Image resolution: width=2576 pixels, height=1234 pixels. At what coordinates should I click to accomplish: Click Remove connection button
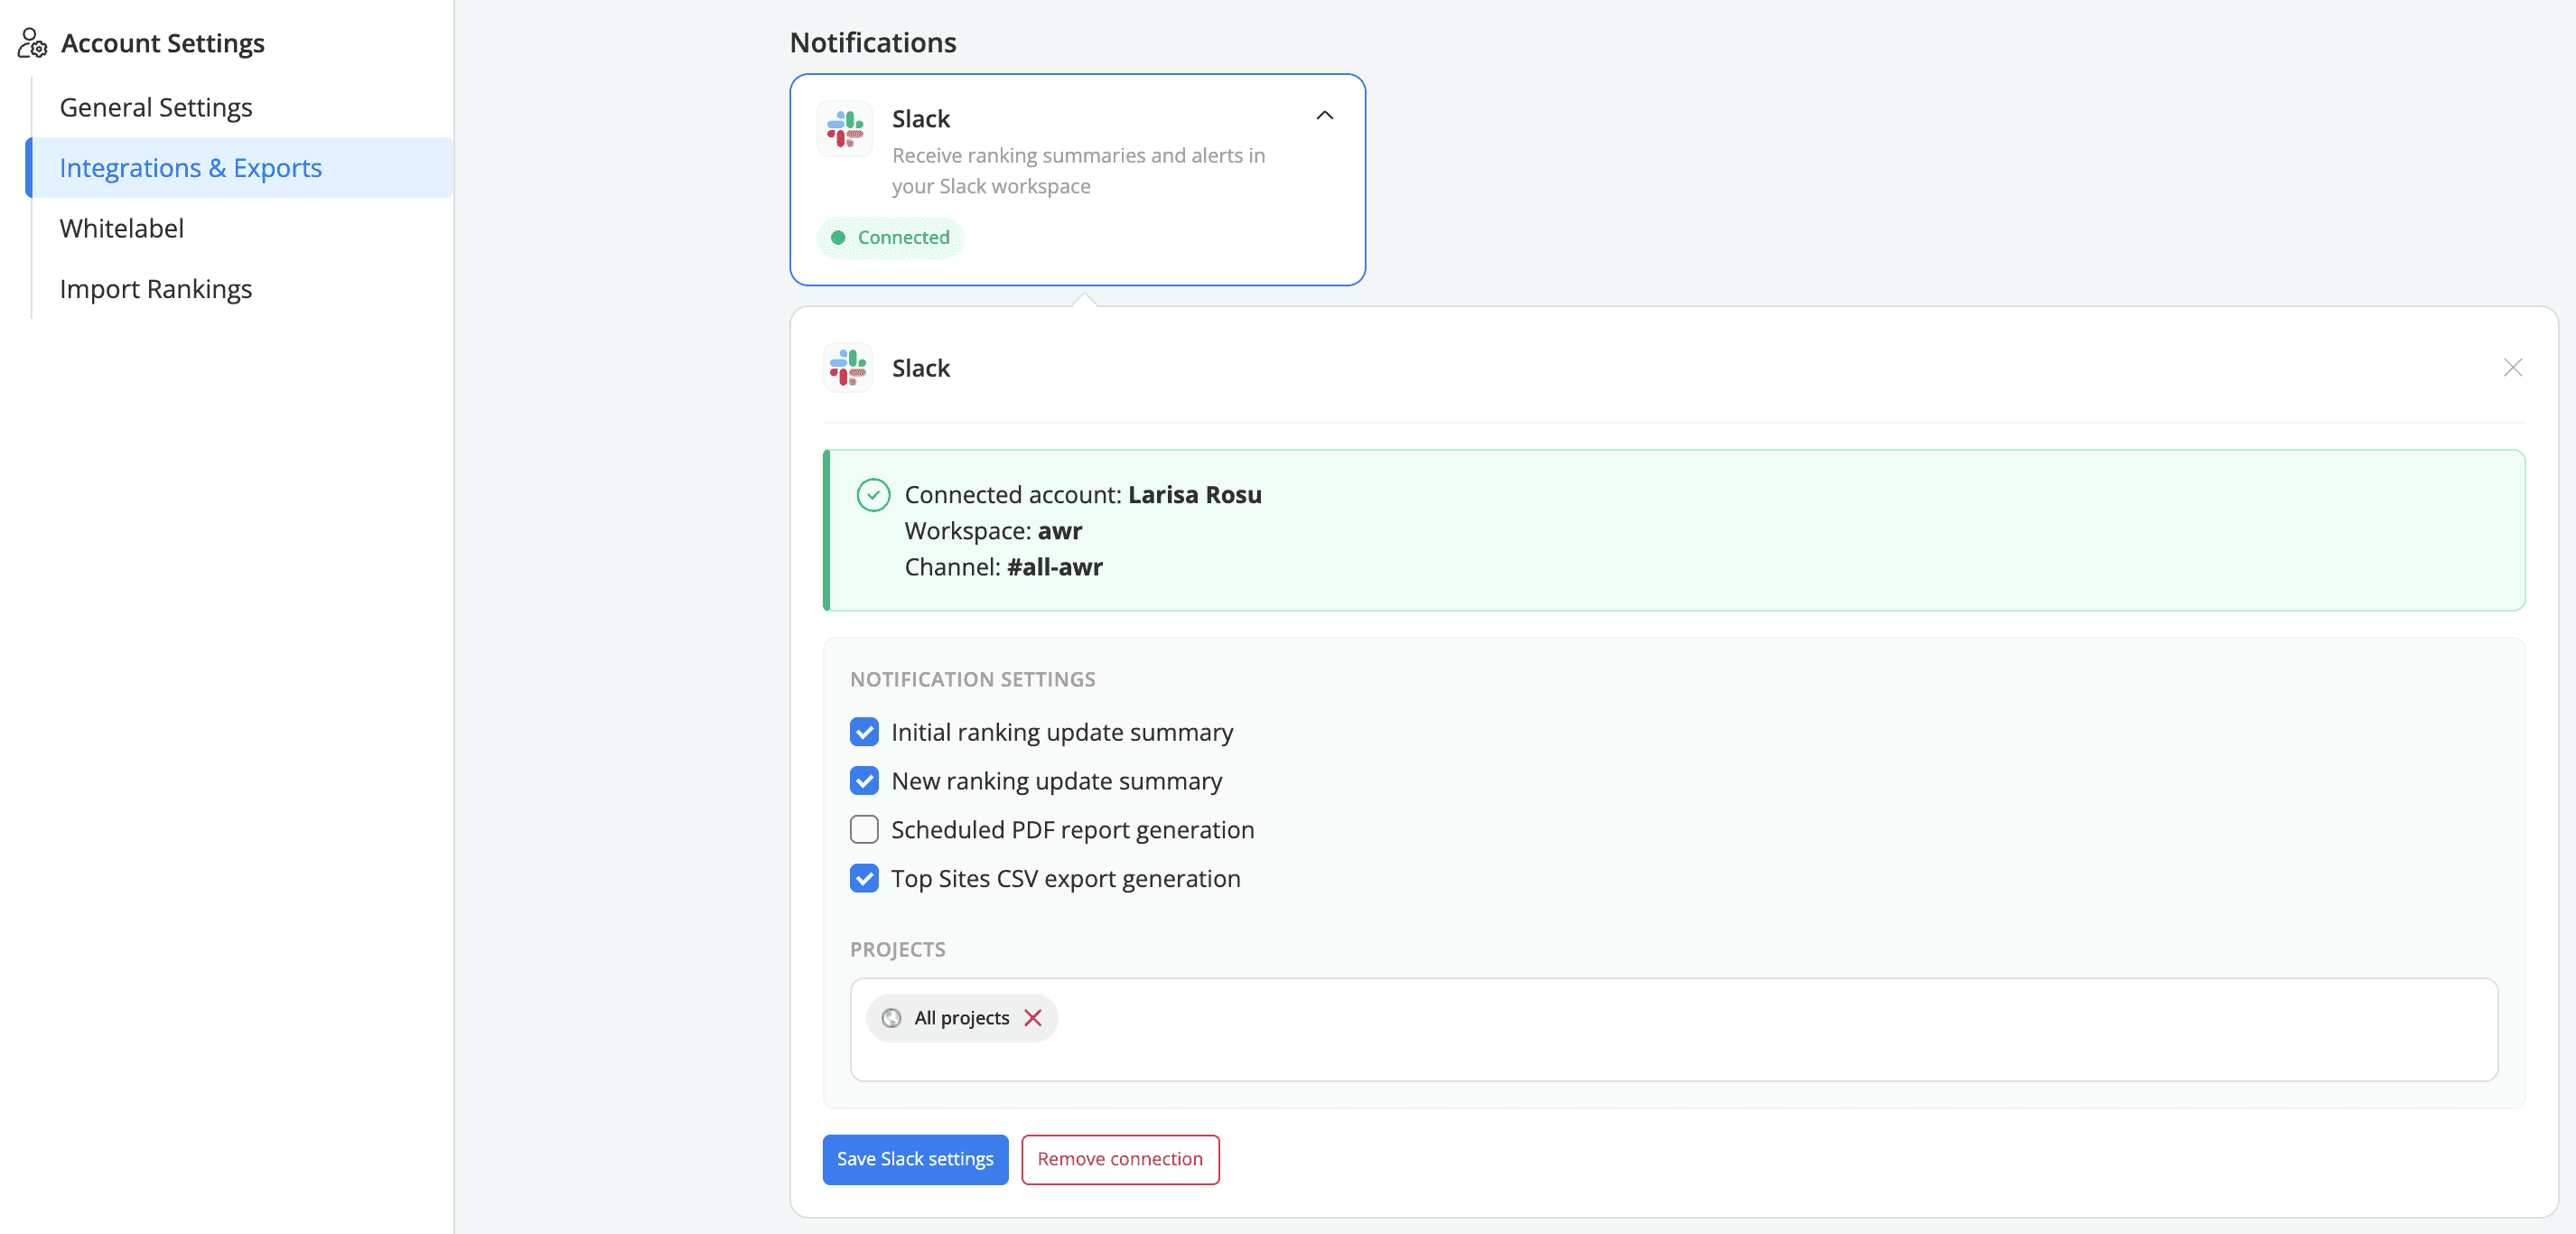(1120, 1159)
